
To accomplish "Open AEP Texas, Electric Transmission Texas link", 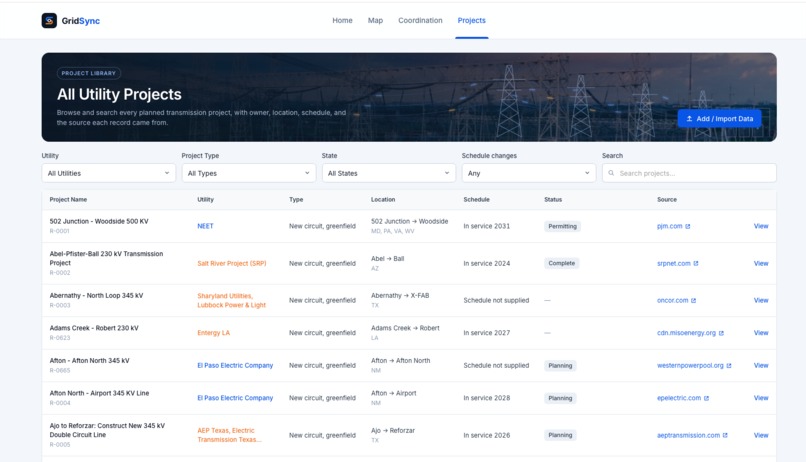I will click(229, 435).
